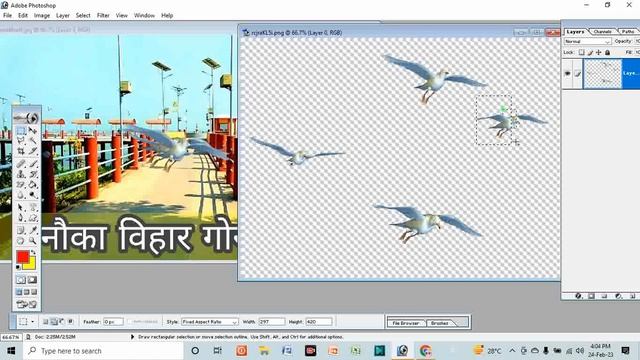
Task: Select the Path Selection tool
Action: coord(20,208)
